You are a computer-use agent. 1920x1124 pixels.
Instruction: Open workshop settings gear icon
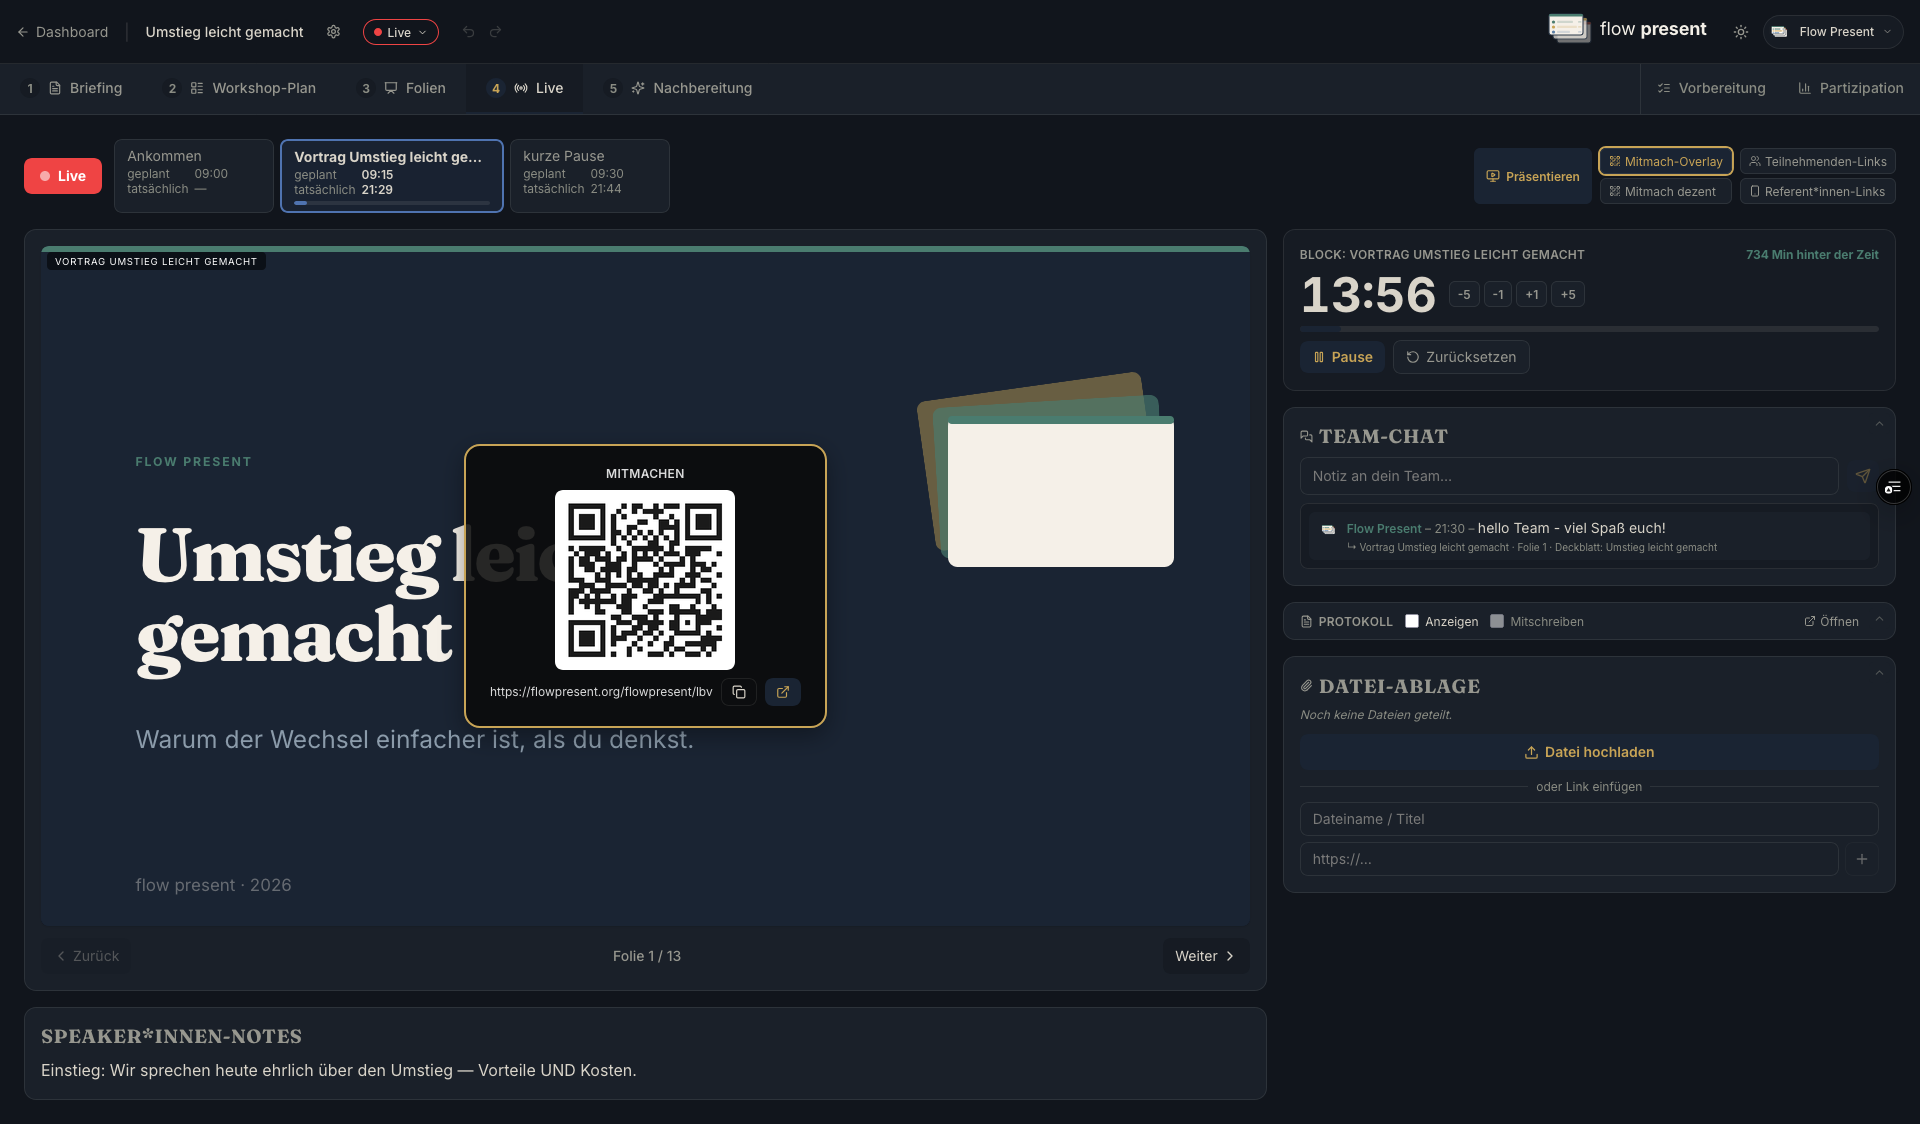[333, 32]
